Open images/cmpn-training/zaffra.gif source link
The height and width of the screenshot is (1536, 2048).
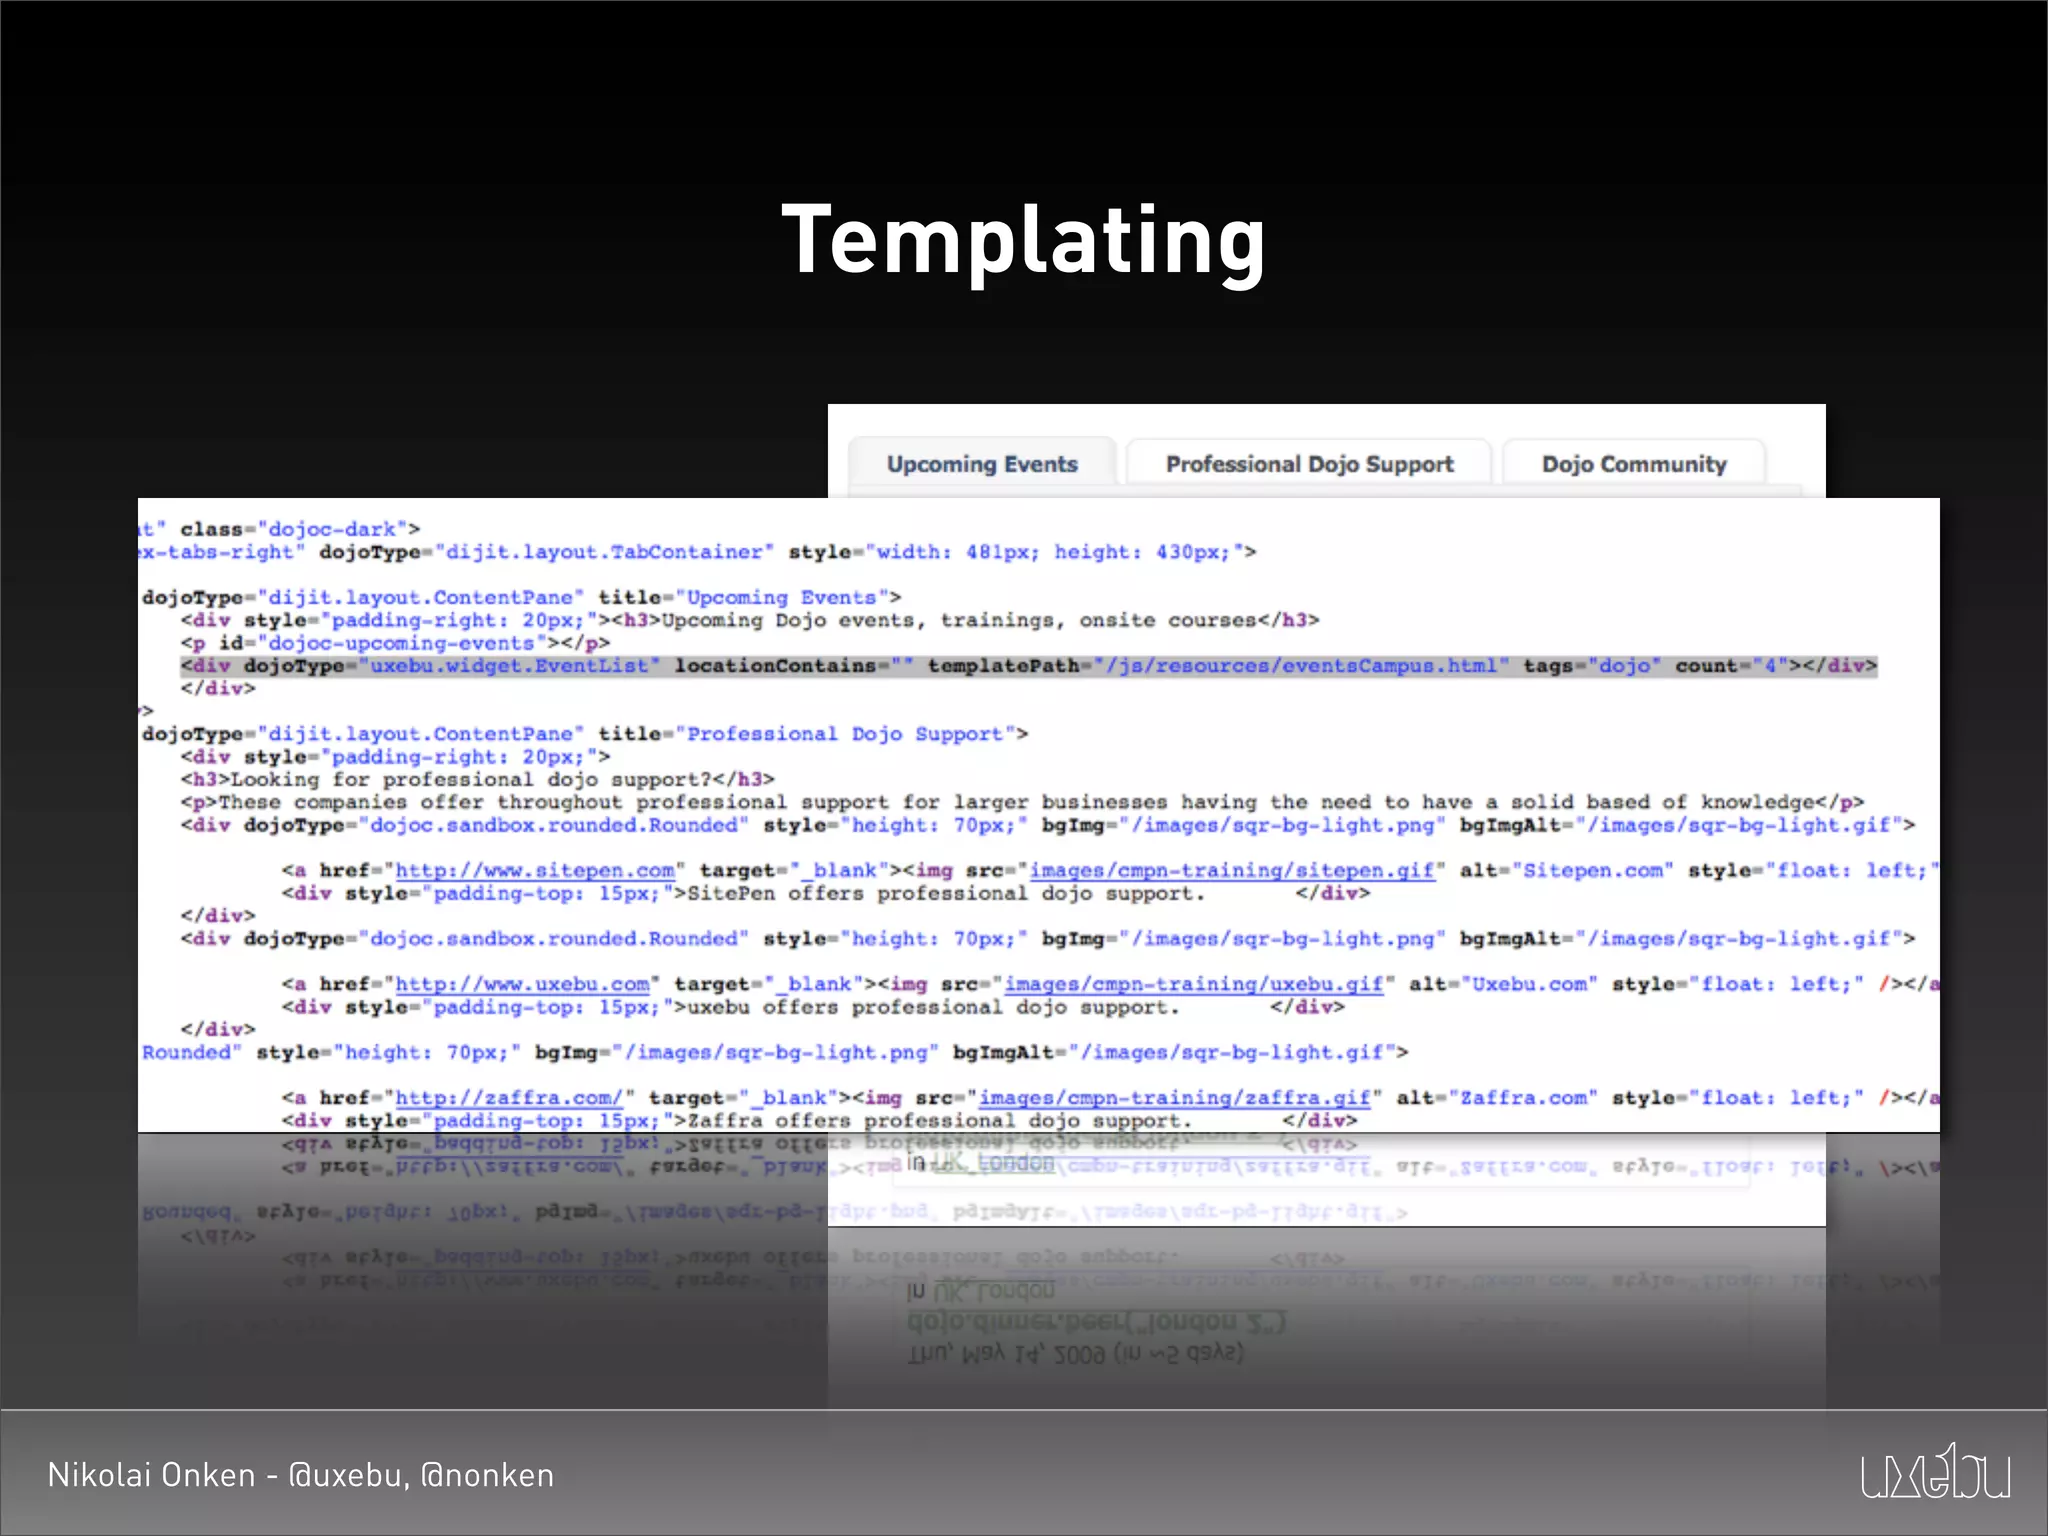click(x=1174, y=1098)
